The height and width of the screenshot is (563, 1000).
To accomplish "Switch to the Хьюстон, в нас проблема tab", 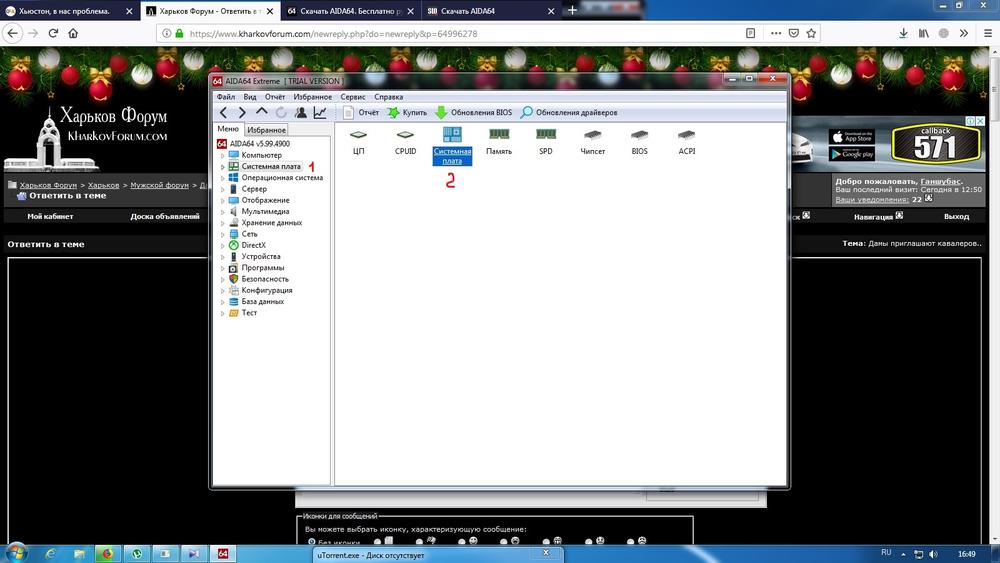I will (70, 11).
